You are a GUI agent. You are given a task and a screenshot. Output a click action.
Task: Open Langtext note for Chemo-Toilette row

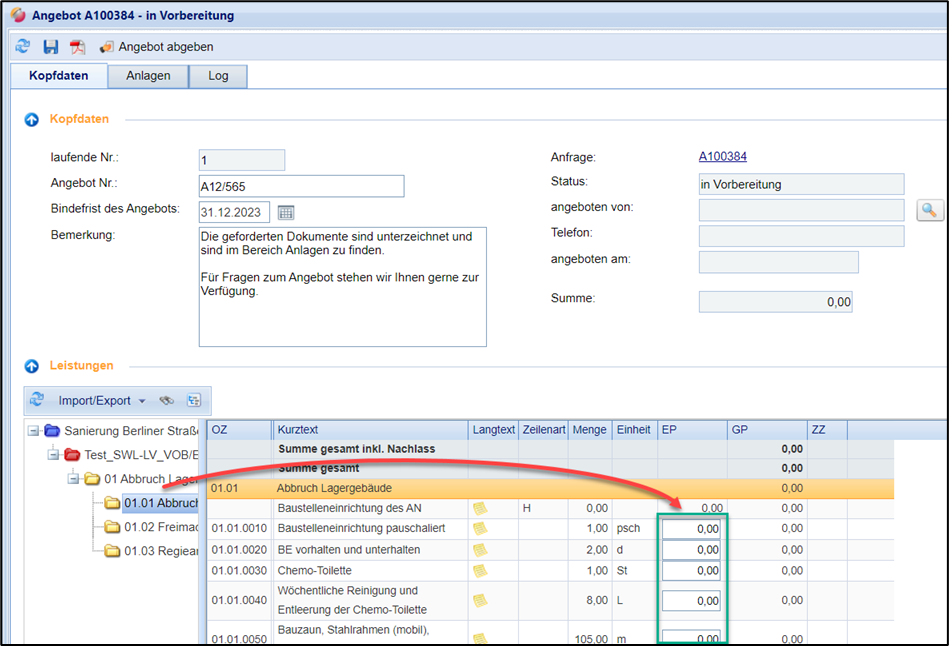(x=480, y=571)
